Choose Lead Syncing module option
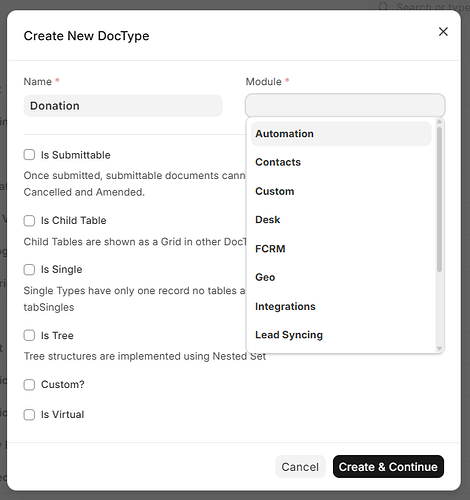Screen dimensions: 470x500 click(341, 335)
